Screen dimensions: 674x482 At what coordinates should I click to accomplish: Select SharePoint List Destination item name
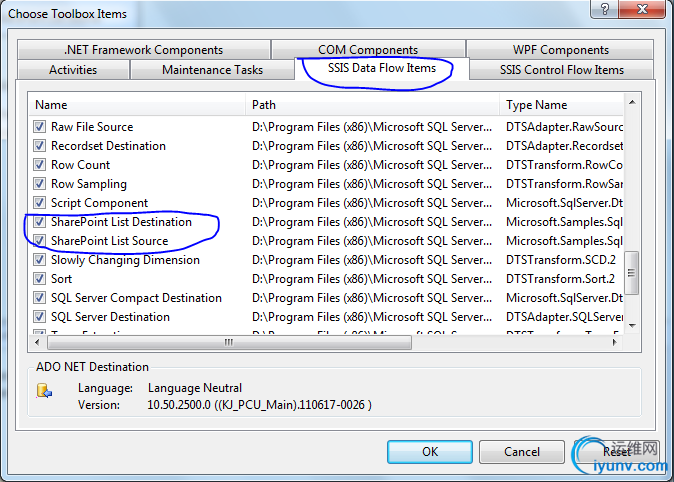point(121,222)
